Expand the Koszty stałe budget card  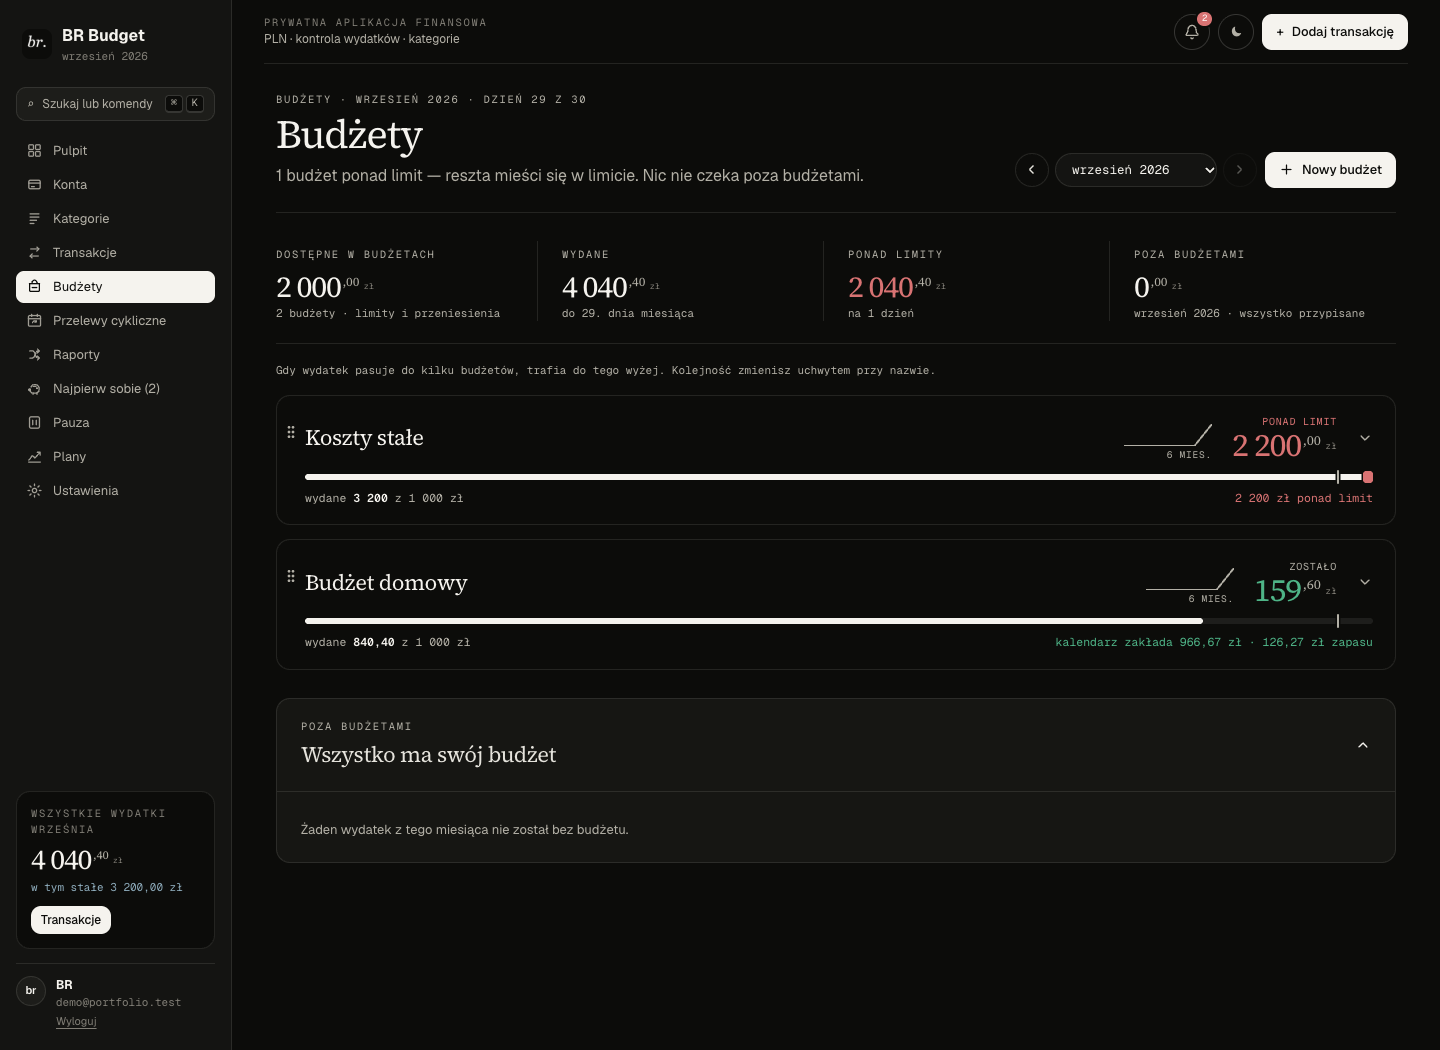[1365, 438]
